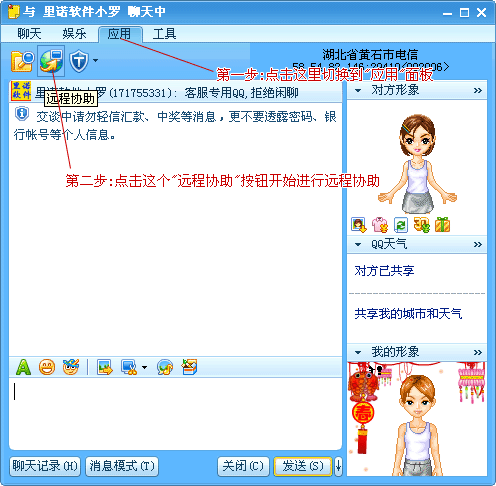This screenshot has width=496, height=486.
Task: Click the double chevron on 对方形象 header
Action: click(x=478, y=91)
